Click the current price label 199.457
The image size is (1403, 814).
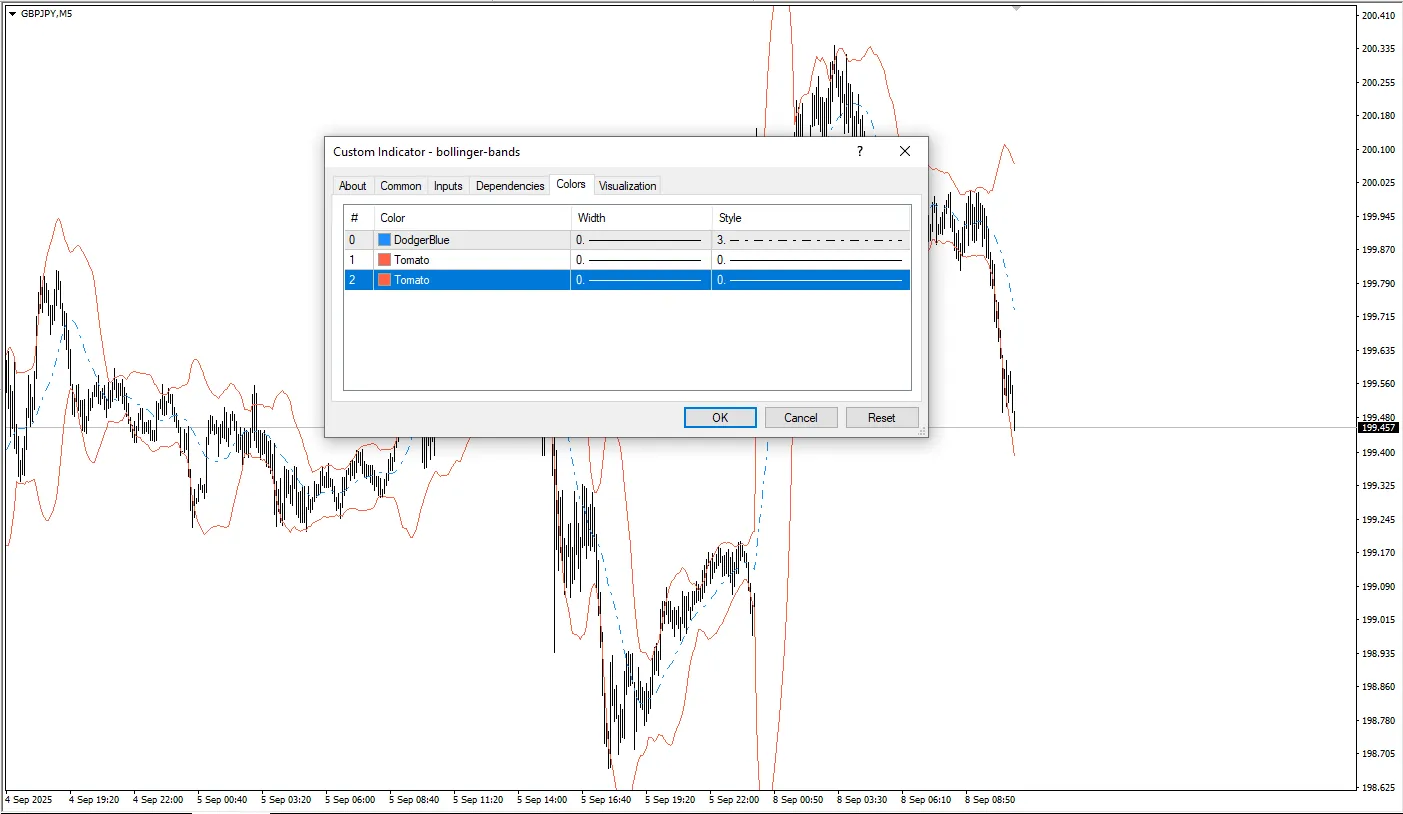[1378, 428]
